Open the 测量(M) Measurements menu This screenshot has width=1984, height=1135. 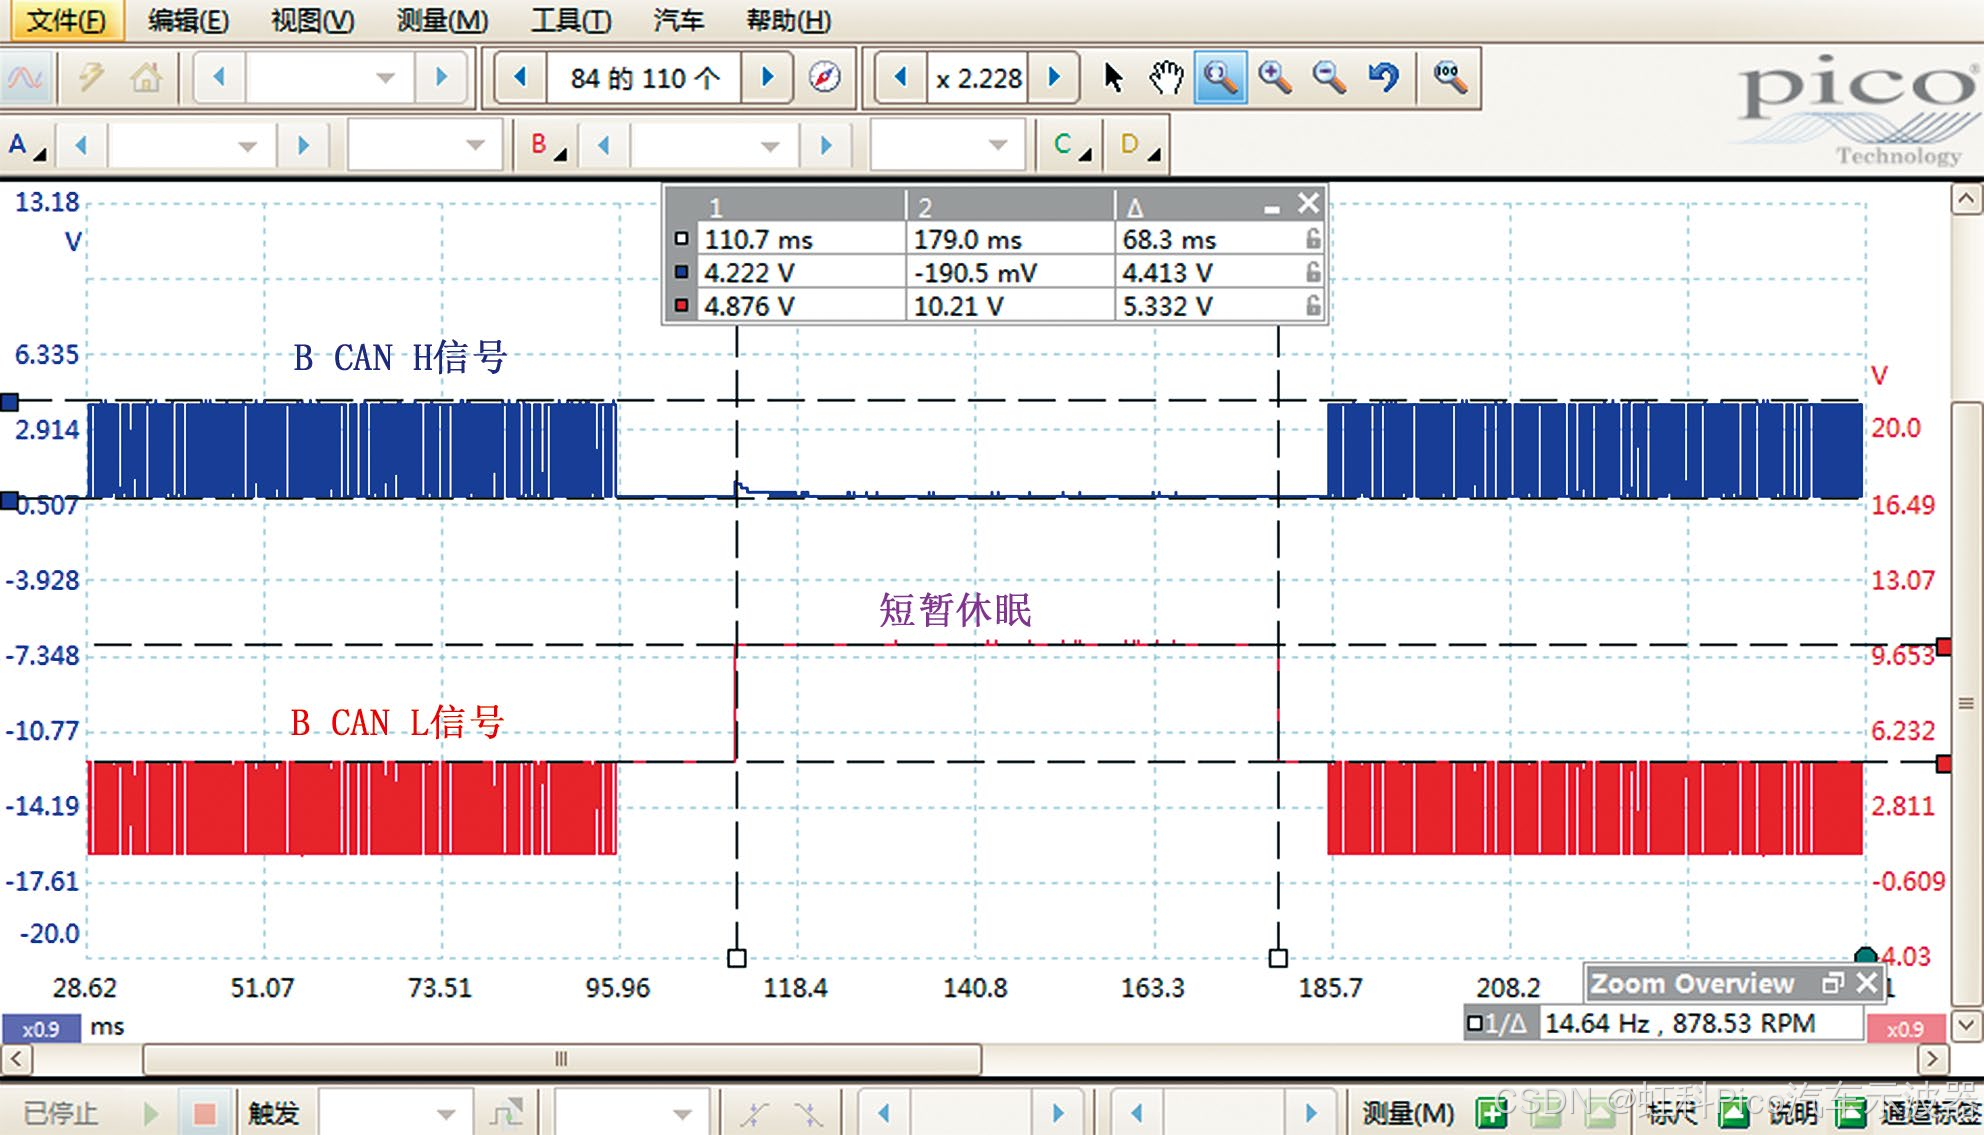tap(442, 20)
